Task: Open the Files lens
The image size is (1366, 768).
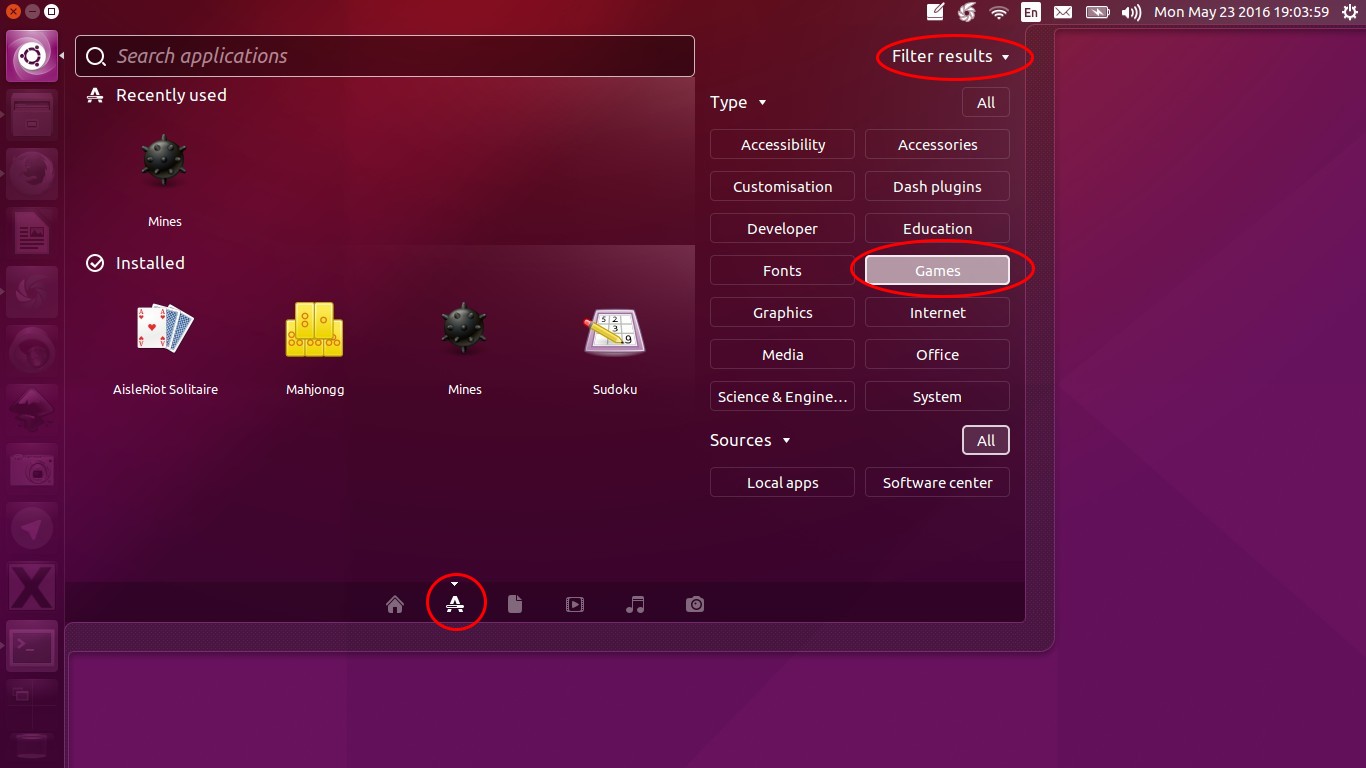Action: click(515, 604)
